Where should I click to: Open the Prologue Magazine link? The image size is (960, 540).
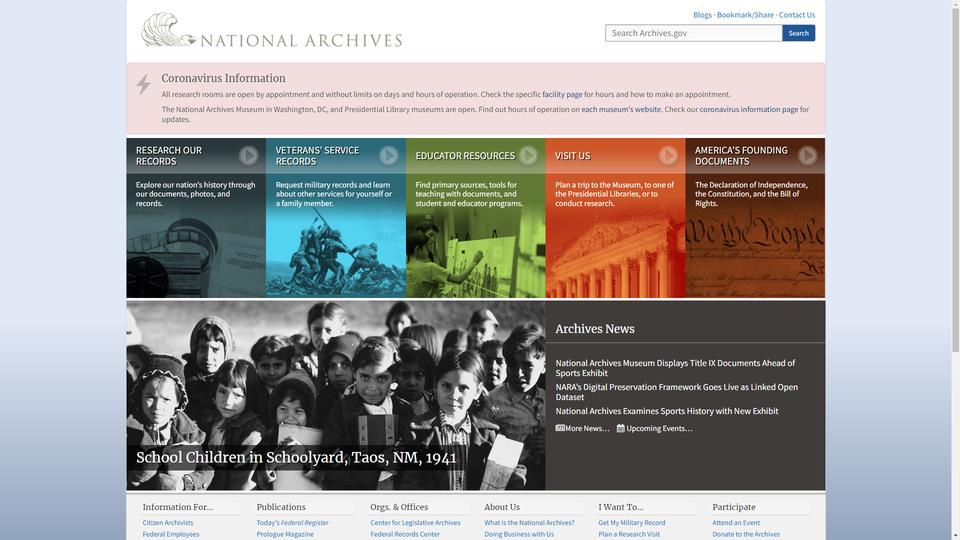285,534
